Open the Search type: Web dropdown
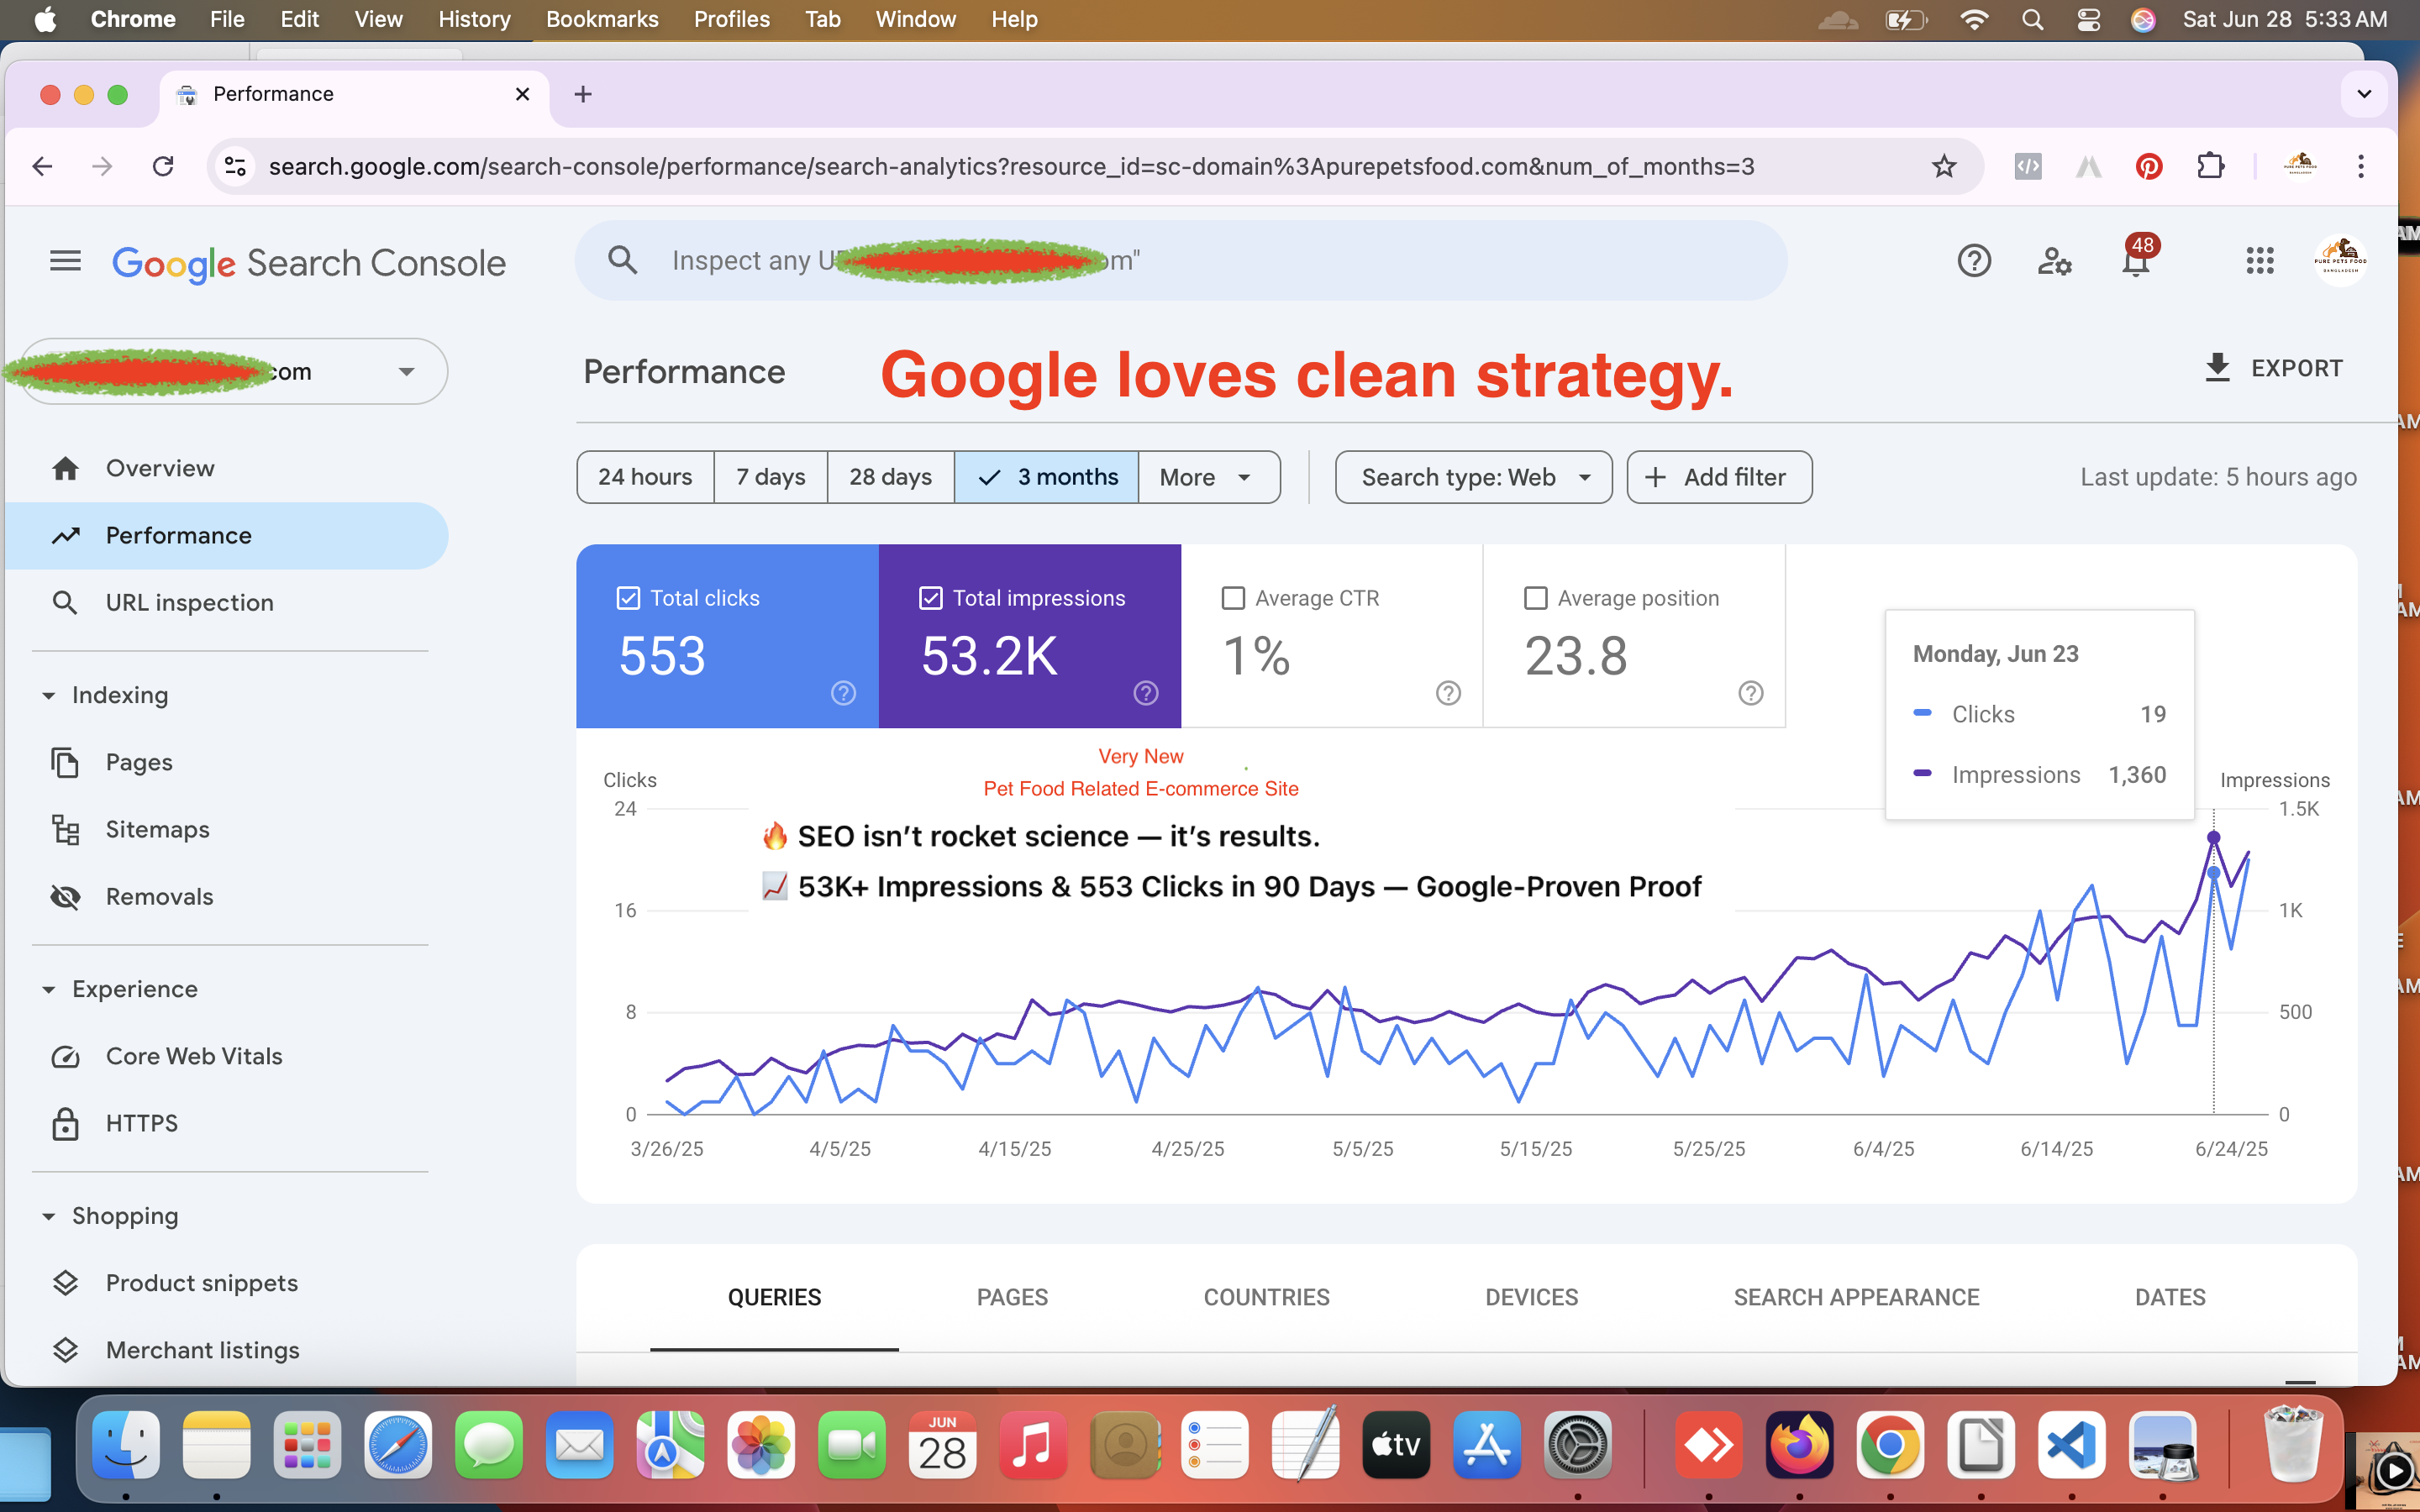 (1473, 477)
